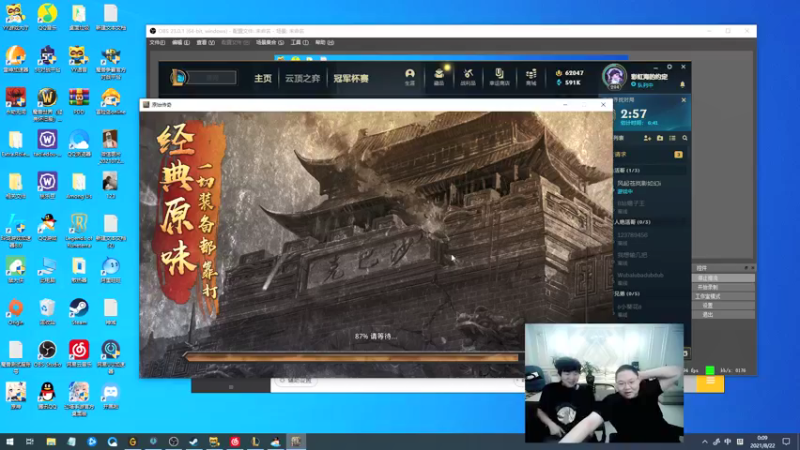Open the Recycle Bin on desktop
The height and width of the screenshot is (450, 800).
[x=47, y=312]
